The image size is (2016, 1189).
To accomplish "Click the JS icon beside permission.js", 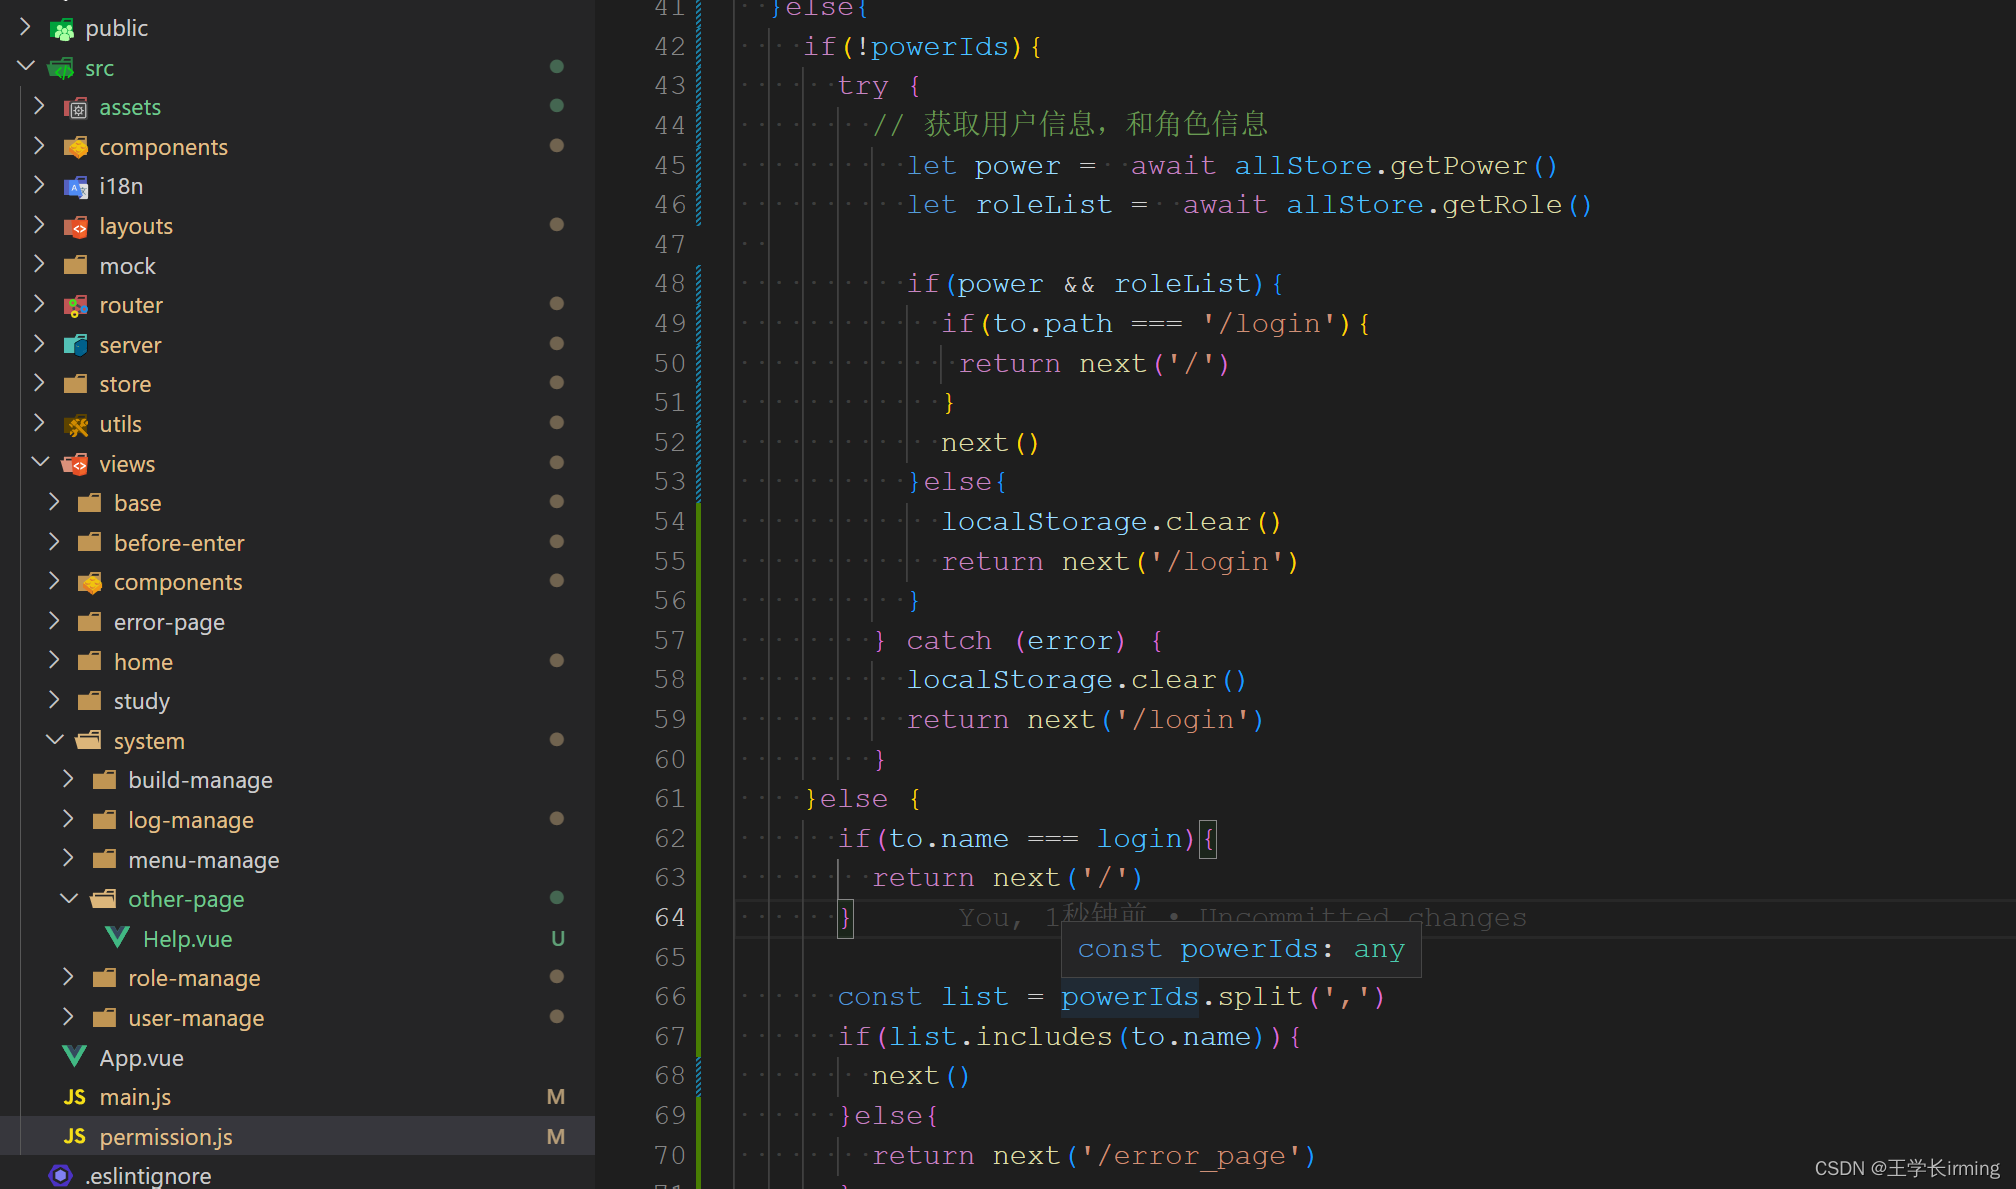I will pos(74,1137).
